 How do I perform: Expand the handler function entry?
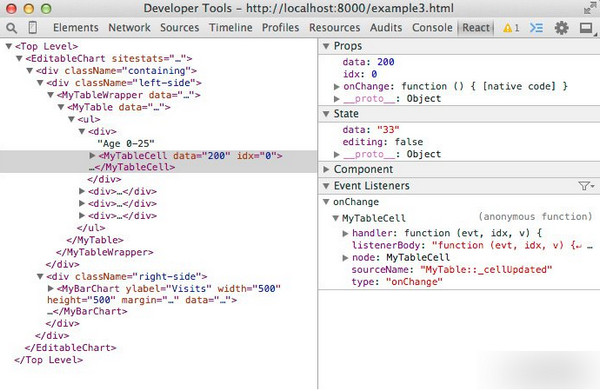point(345,233)
